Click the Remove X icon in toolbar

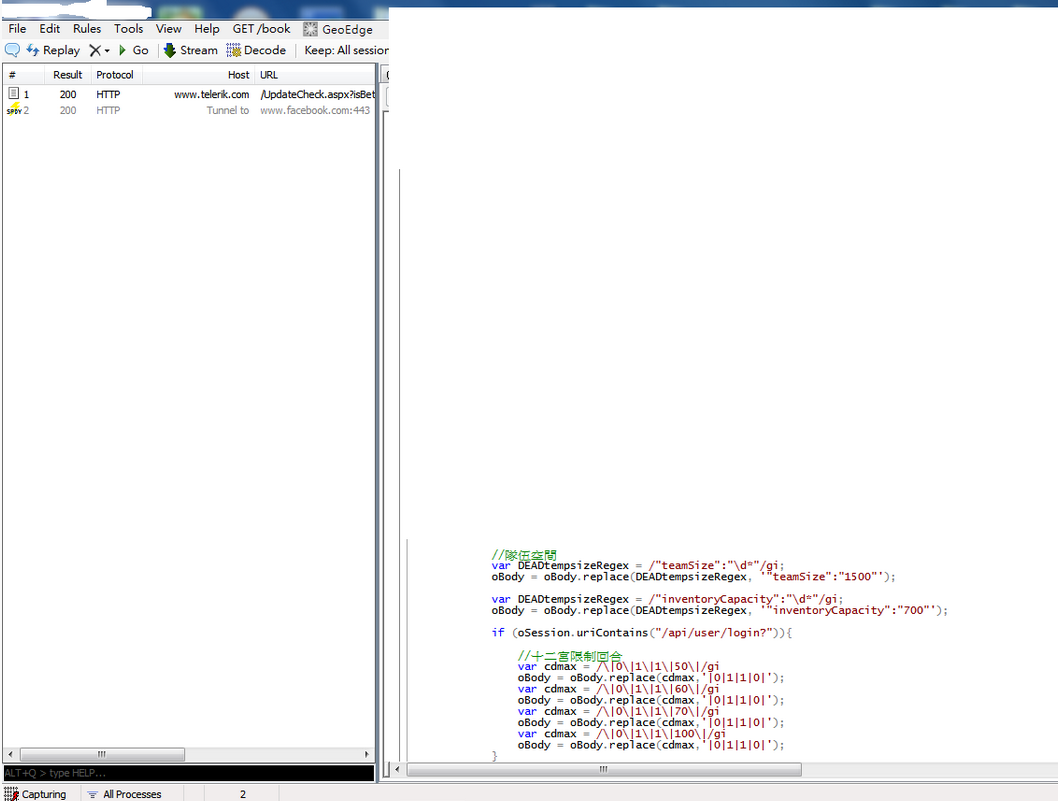coord(94,50)
